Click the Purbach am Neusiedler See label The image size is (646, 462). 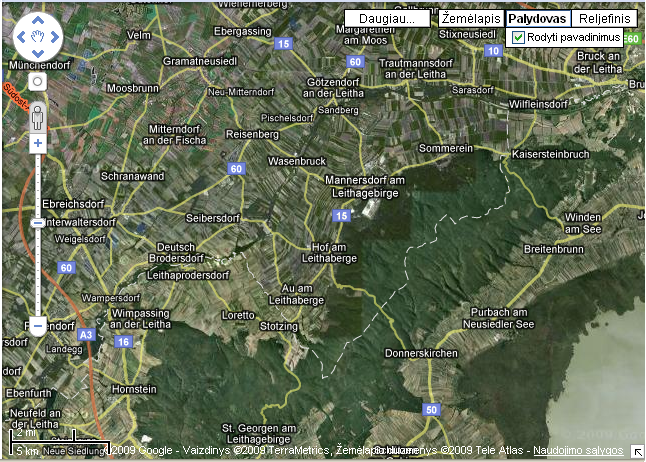[499, 318]
